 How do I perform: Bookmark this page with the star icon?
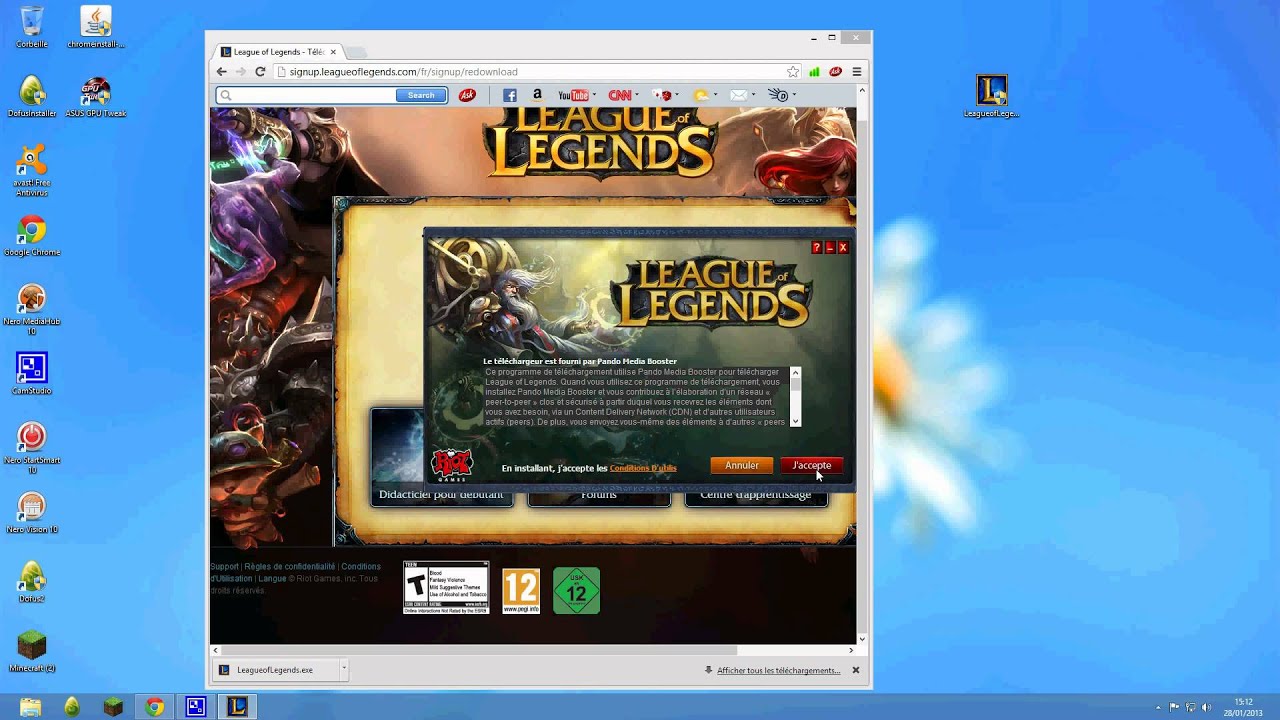pos(793,72)
